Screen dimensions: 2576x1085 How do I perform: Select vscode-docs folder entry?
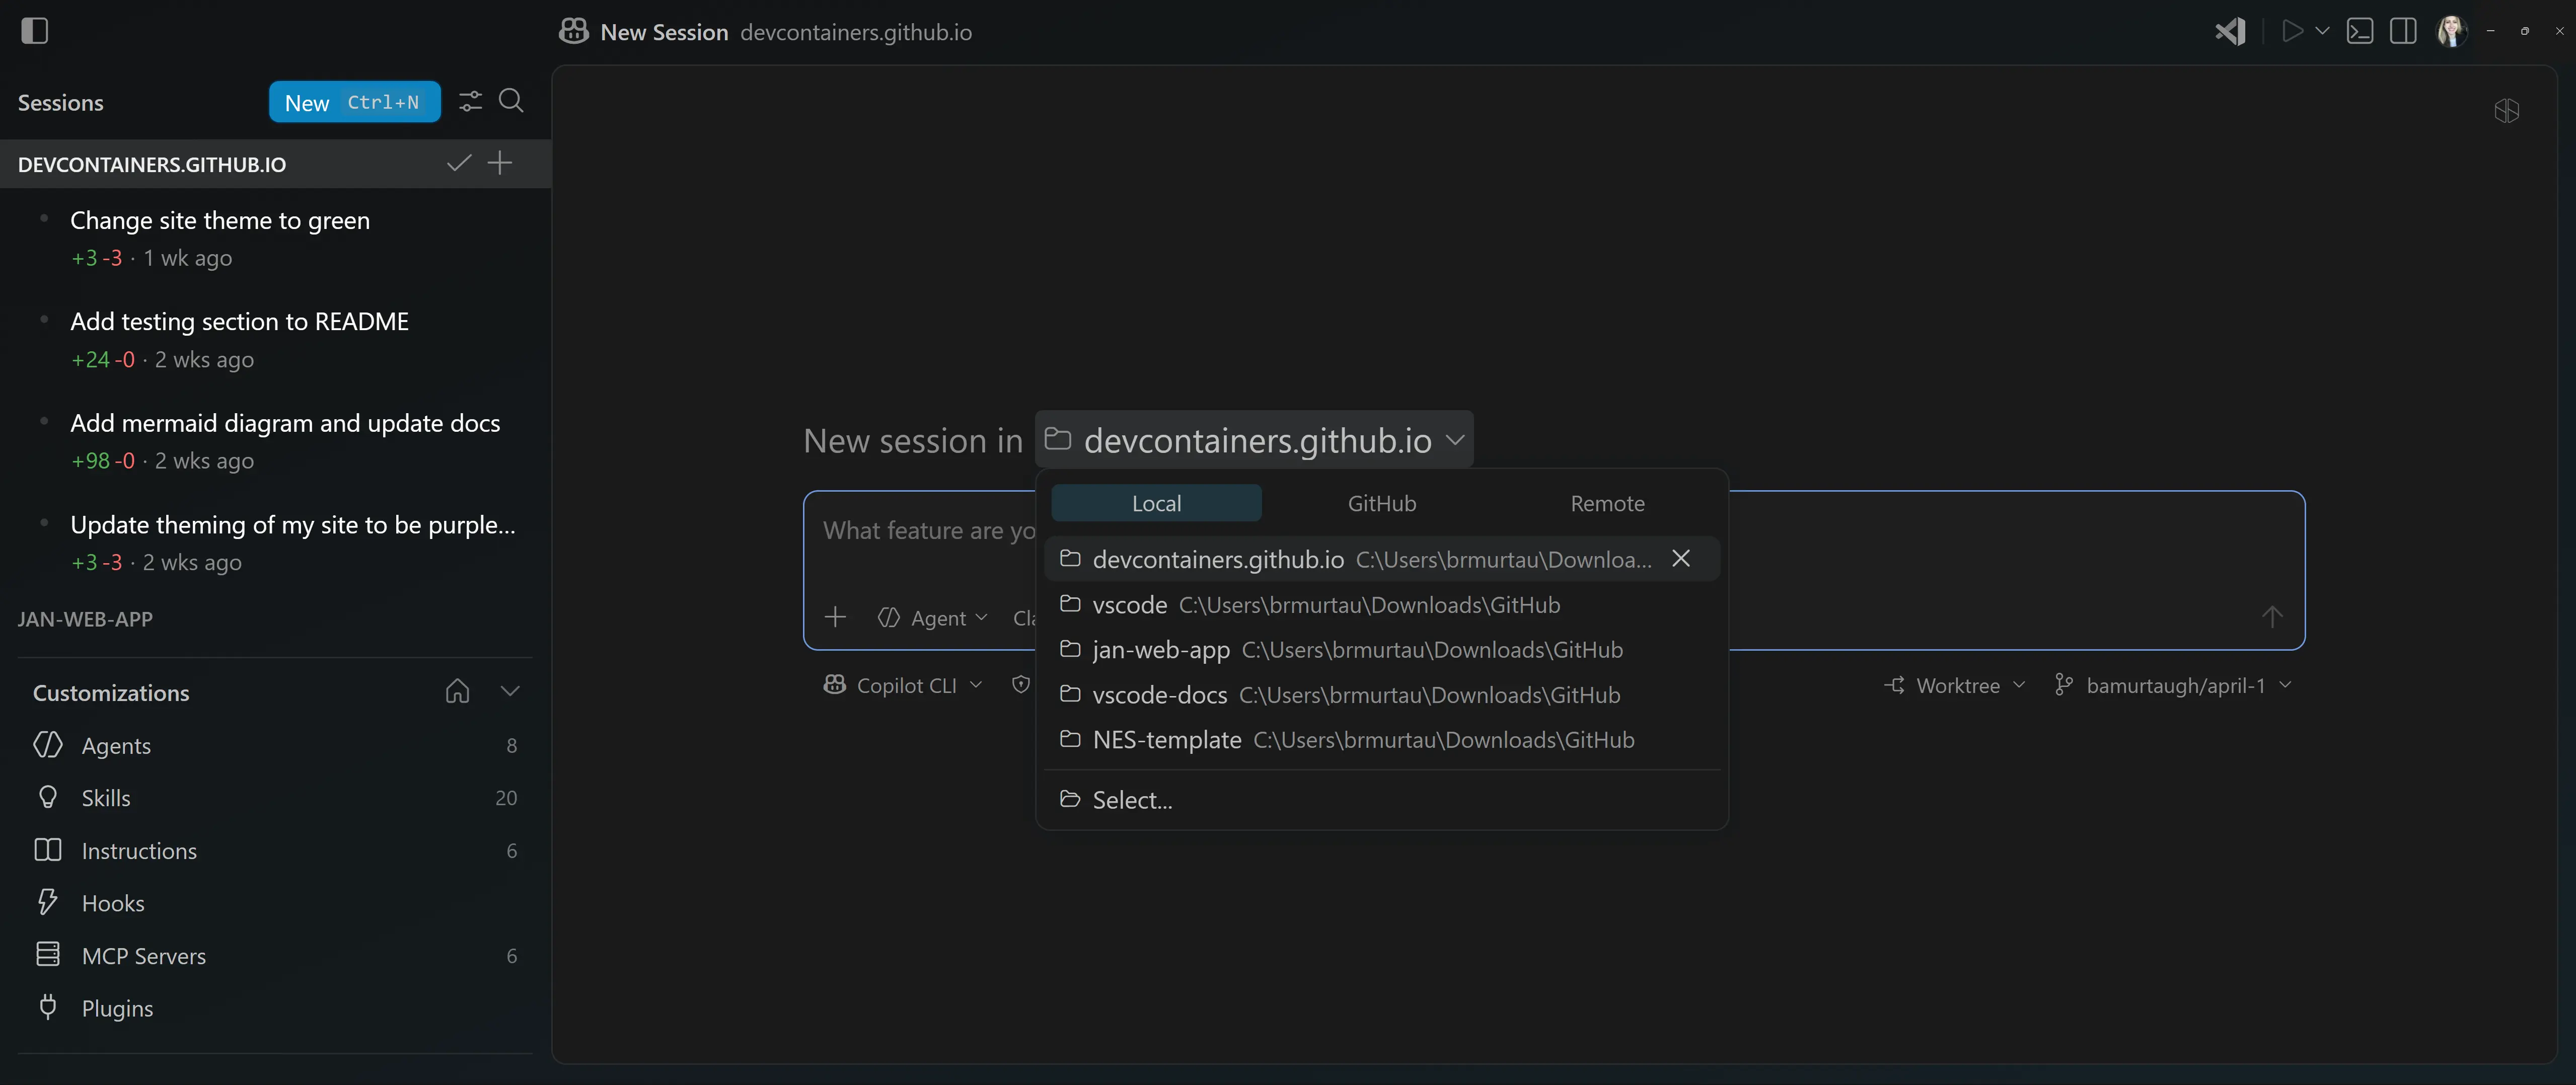coord(1382,694)
